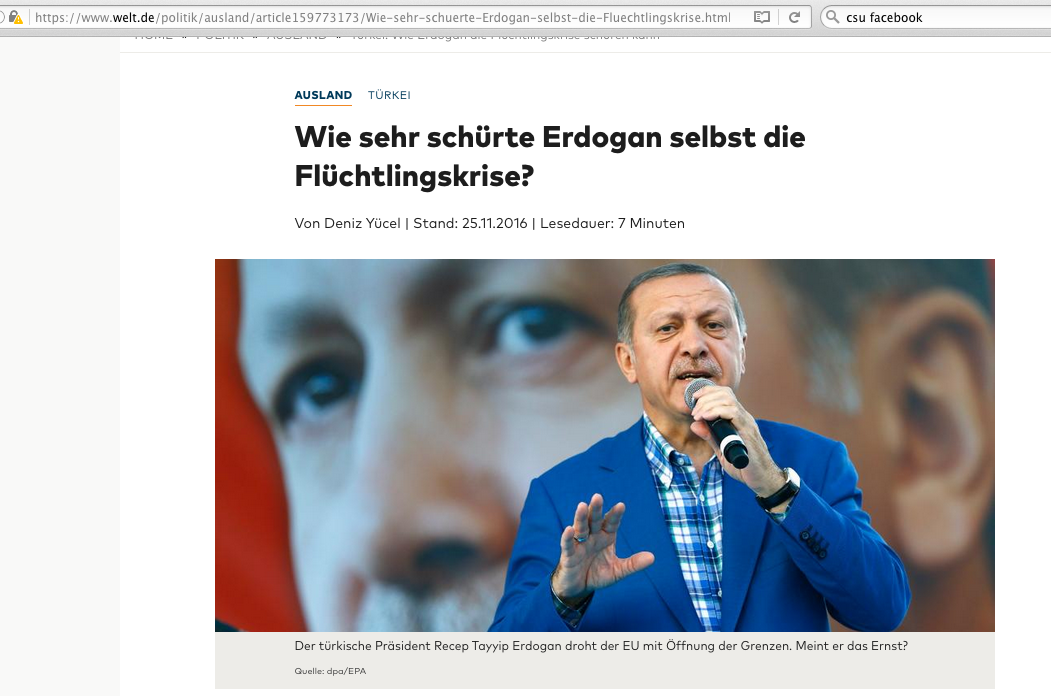
Task: Click the 'Lesedauer: 7 Minuten' text
Action: coord(612,223)
